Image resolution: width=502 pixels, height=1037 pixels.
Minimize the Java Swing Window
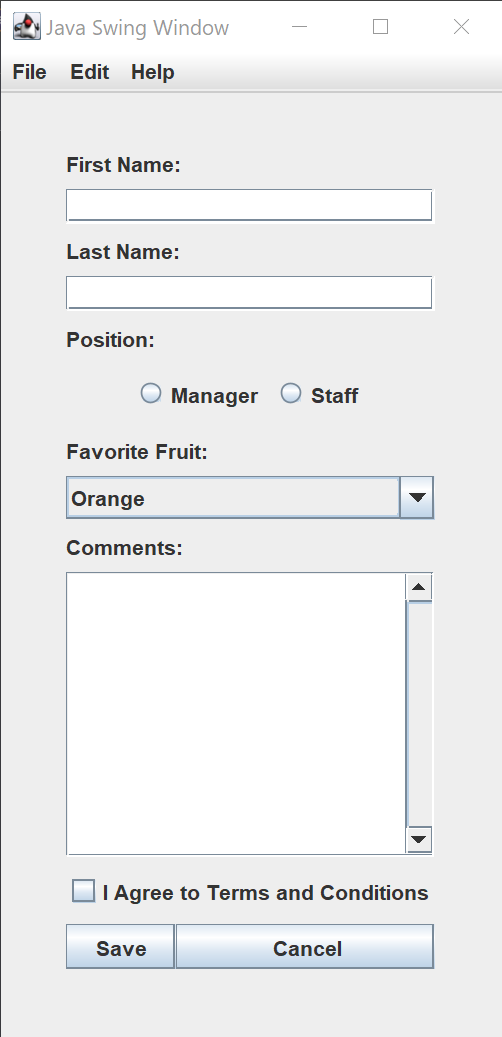300,27
